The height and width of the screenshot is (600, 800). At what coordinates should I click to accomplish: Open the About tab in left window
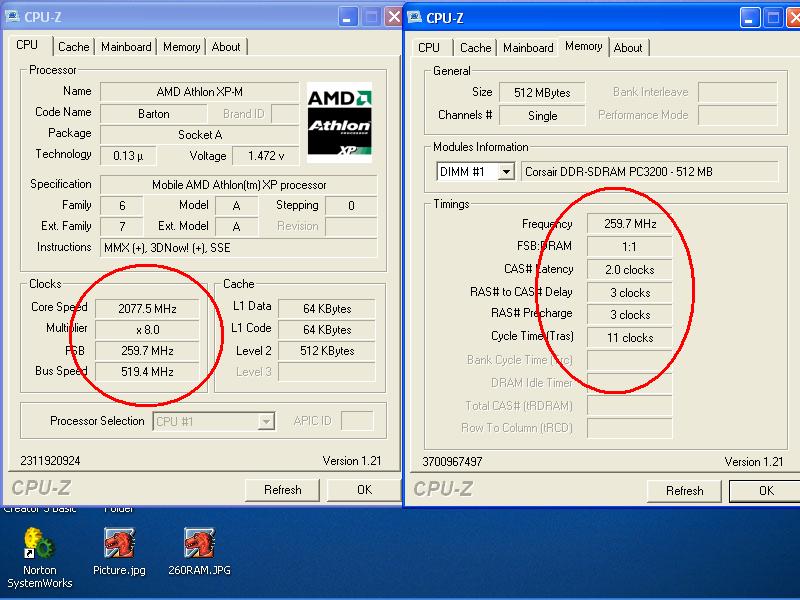[226, 47]
